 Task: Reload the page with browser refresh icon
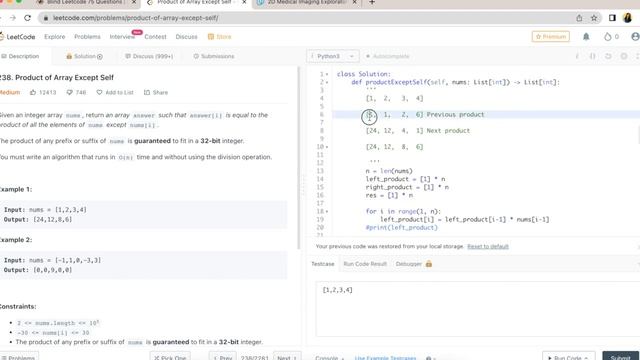(x=27, y=18)
